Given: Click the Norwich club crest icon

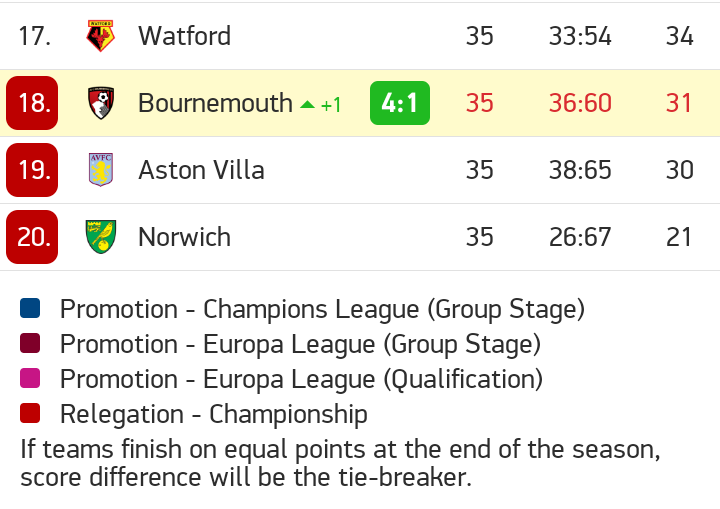Looking at the screenshot, I should pyautogui.click(x=100, y=237).
